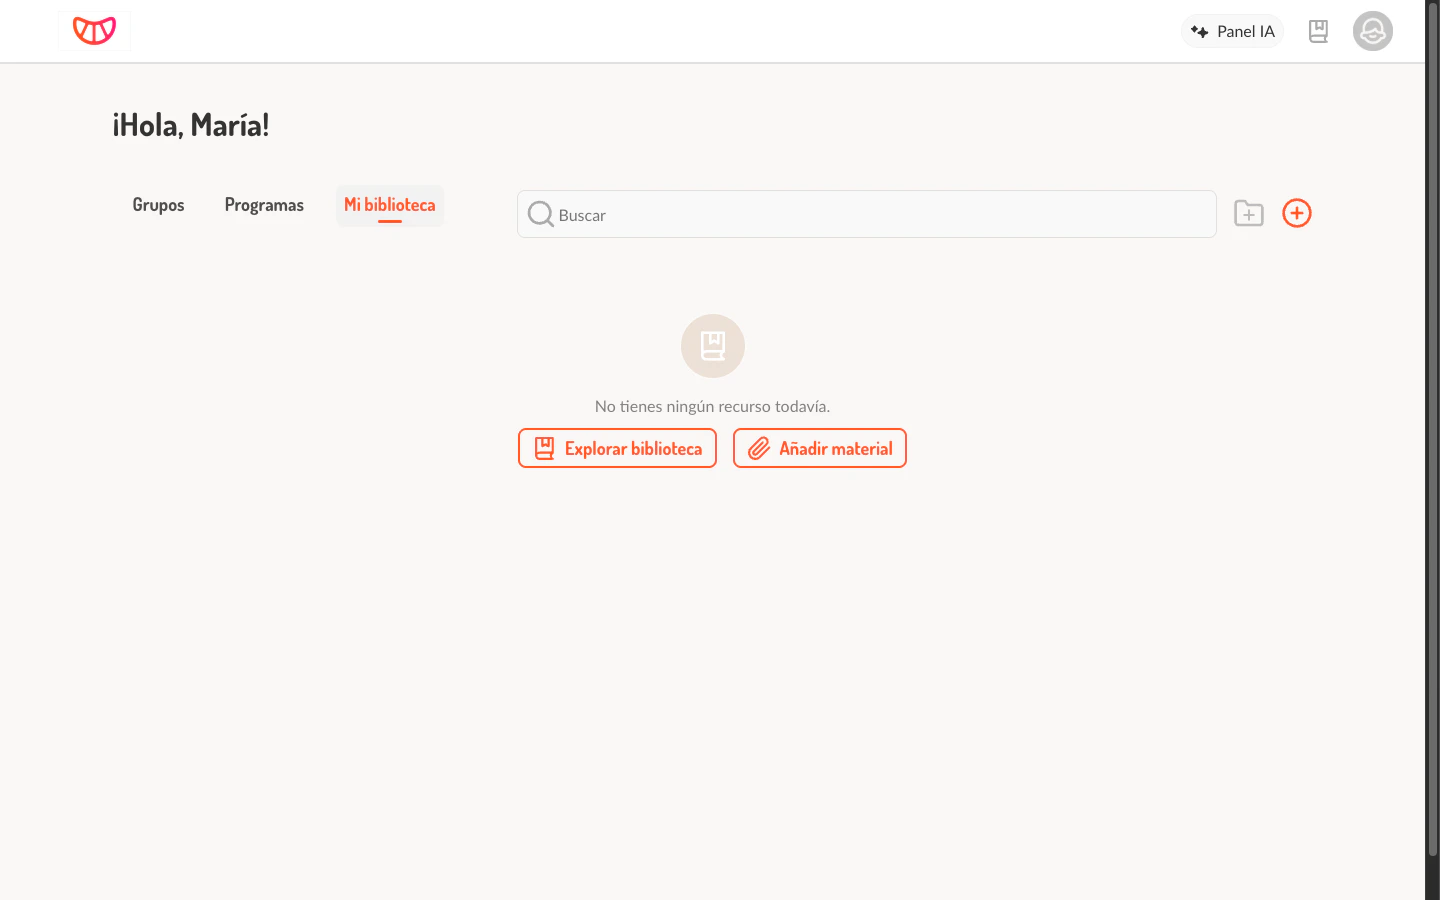Create a new folder with the folder-plus icon

pos(1249,213)
